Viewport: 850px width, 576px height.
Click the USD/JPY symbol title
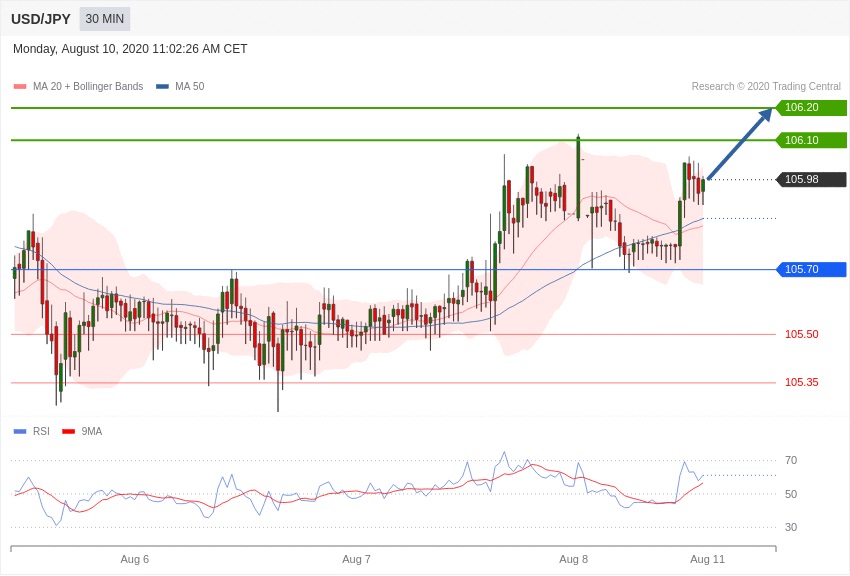pyautogui.click(x=41, y=19)
